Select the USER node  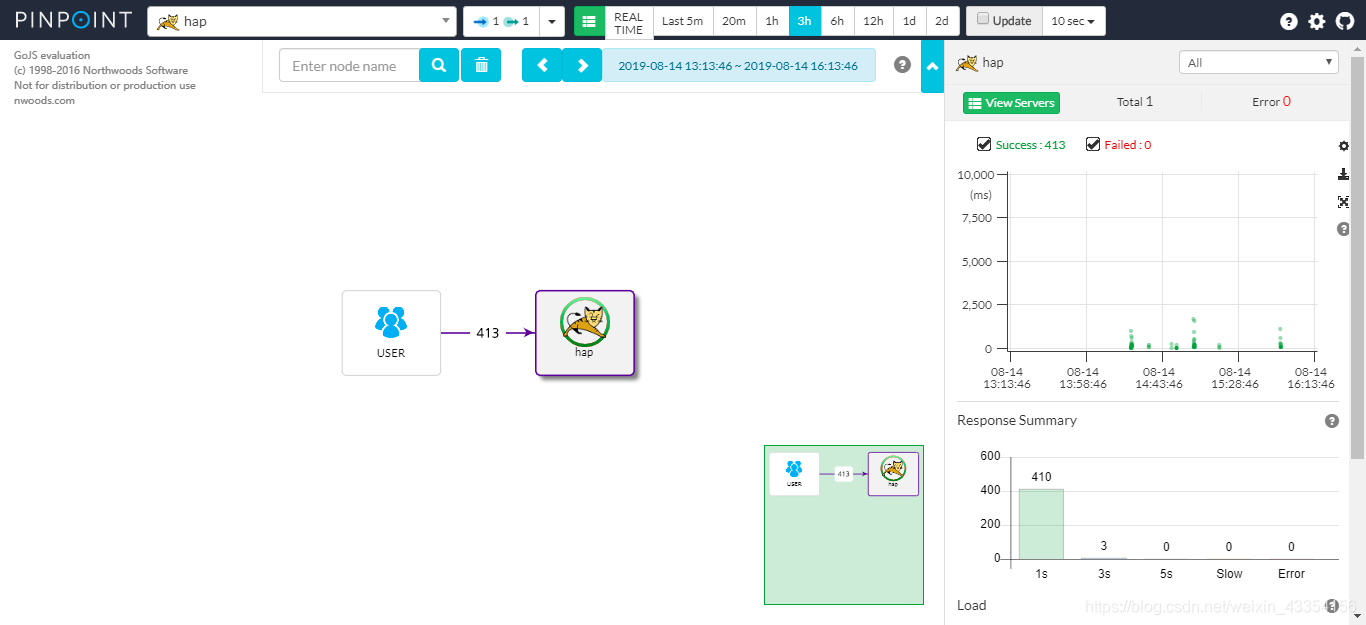click(x=391, y=333)
